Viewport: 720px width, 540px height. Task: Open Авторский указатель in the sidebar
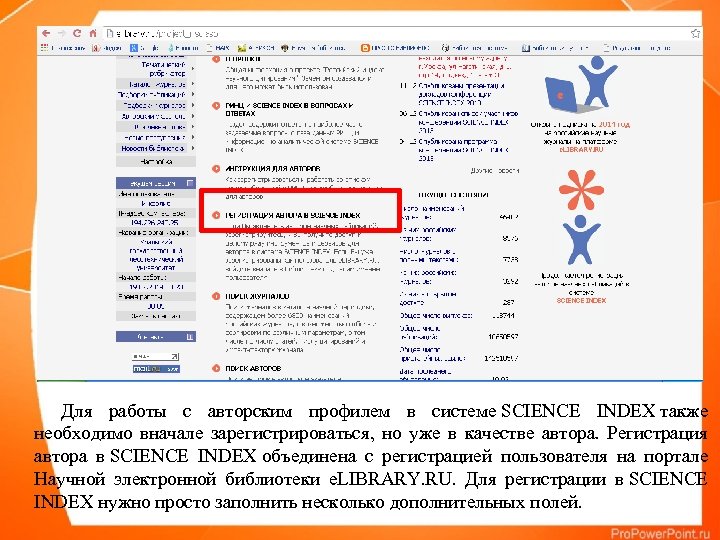pyautogui.click(x=154, y=117)
